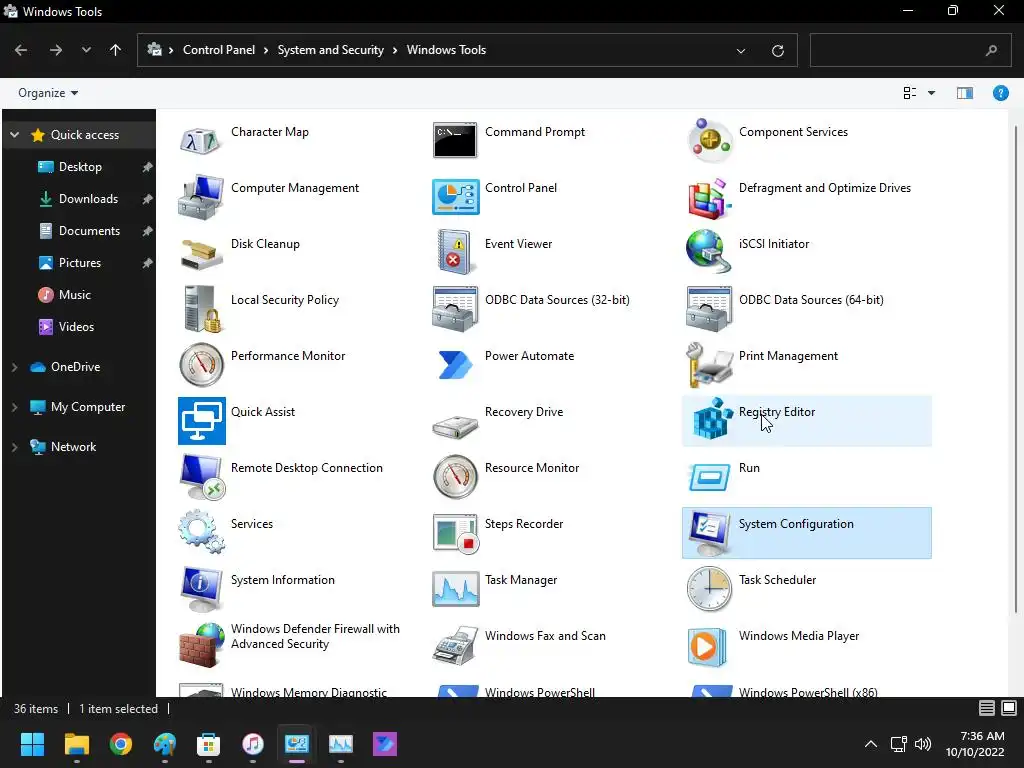Select the Windows Fax and Scan icon
Viewport: 1024px width, 768px height.
coord(455,645)
